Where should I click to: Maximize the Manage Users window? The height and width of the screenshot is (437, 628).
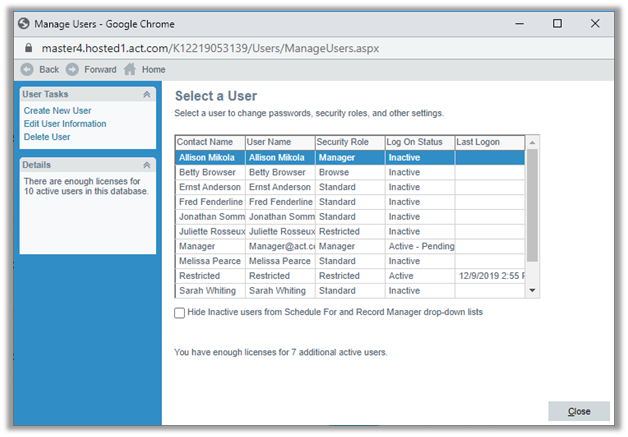pos(557,22)
